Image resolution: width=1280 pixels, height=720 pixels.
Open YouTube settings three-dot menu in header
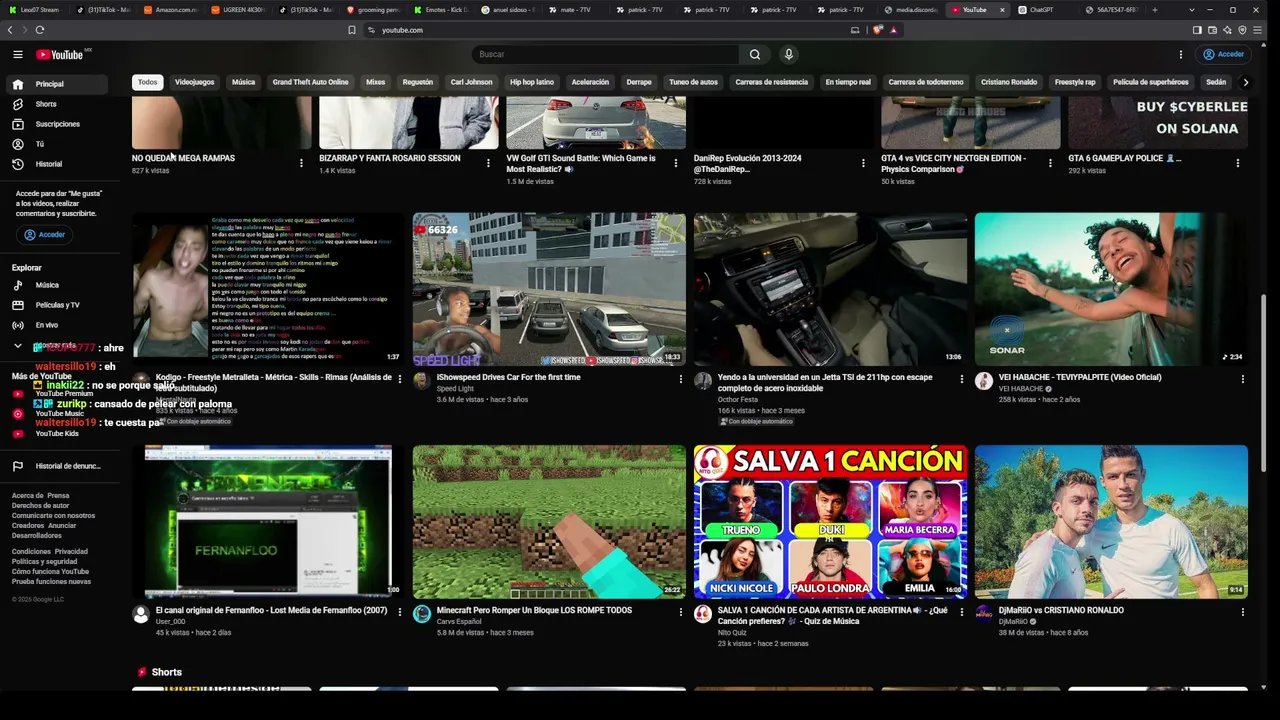(x=1181, y=54)
